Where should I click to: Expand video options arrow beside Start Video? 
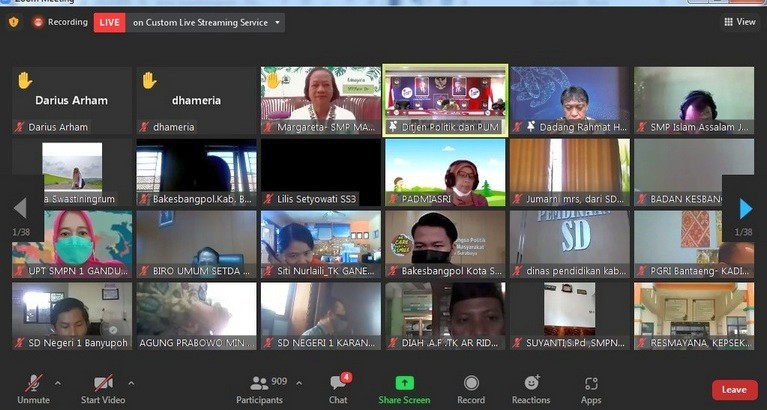[x=131, y=383]
